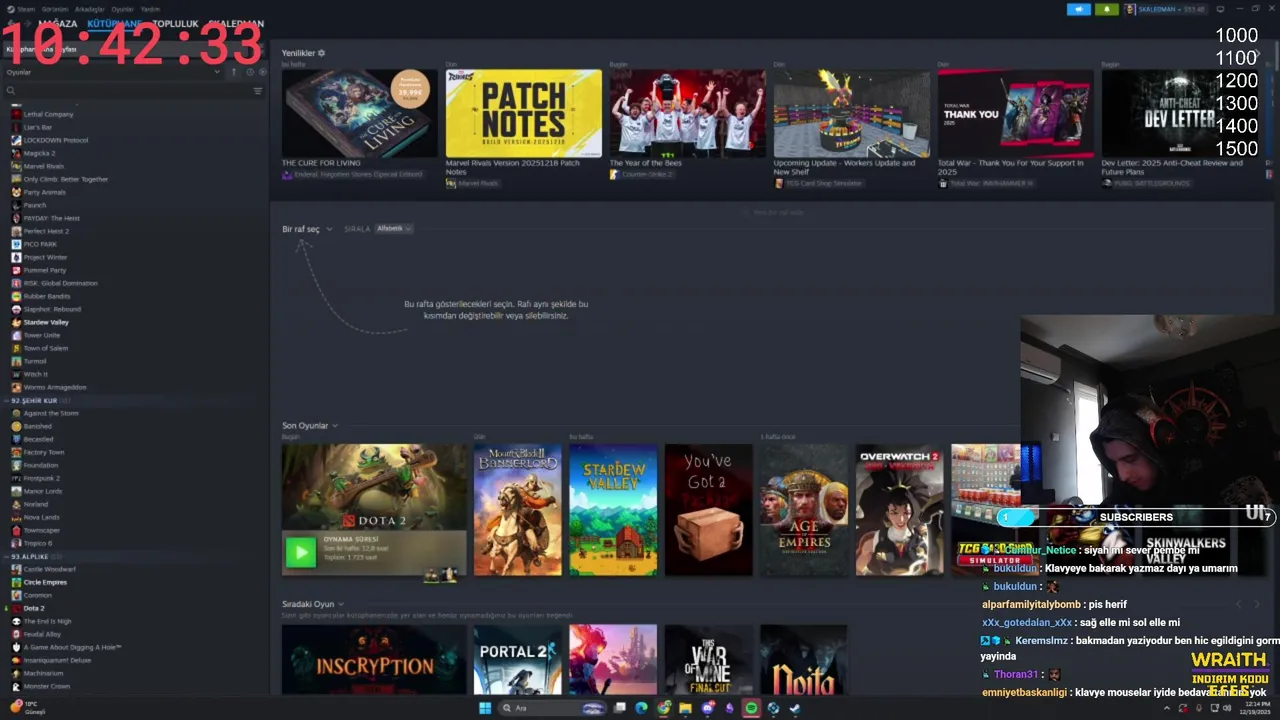The height and width of the screenshot is (720, 1280).
Task: Open the TCG Card Shop upcoming update news
Action: coord(852,113)
